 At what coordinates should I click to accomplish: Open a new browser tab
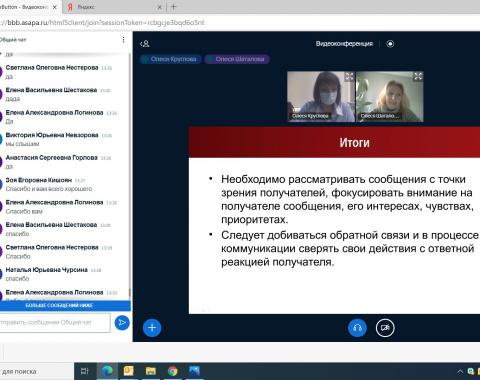tap(173, 7)
